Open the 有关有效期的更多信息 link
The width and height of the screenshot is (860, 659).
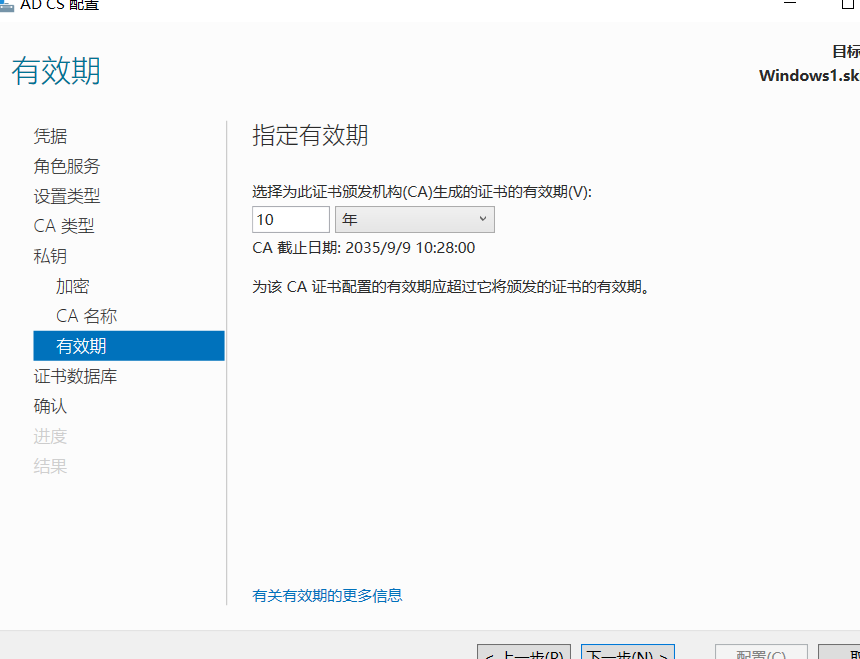point(327,595)
